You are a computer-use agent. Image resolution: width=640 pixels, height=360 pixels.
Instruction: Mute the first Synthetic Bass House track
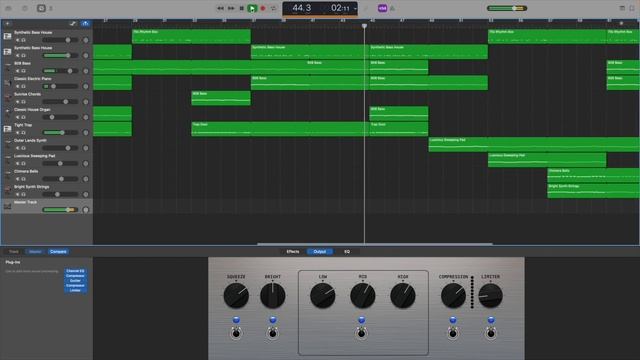tap(18, 40)
